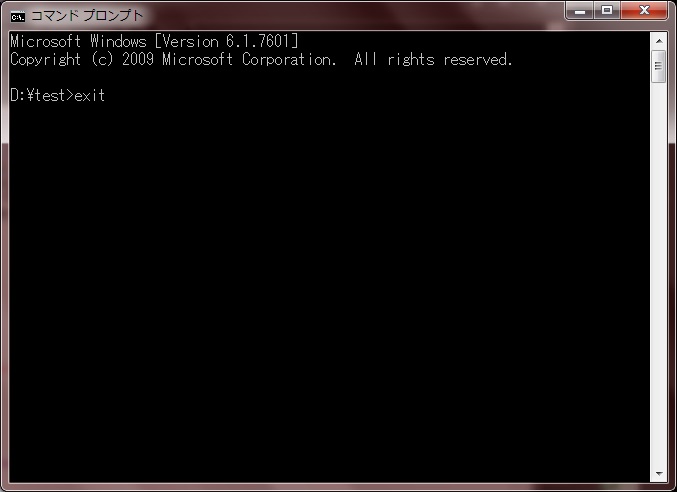This screenshot has height=492, width=677.
Task: Open the command prompt system menu icon
Action: (18, 17)
